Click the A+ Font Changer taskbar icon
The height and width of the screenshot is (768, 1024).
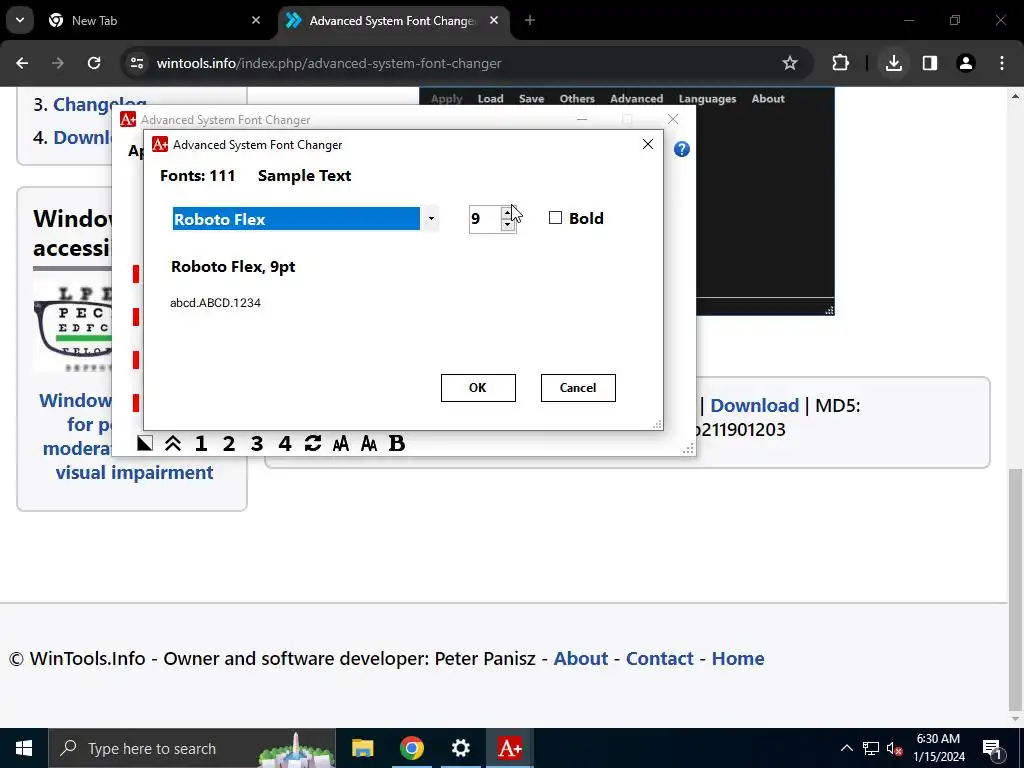(509, 748)
